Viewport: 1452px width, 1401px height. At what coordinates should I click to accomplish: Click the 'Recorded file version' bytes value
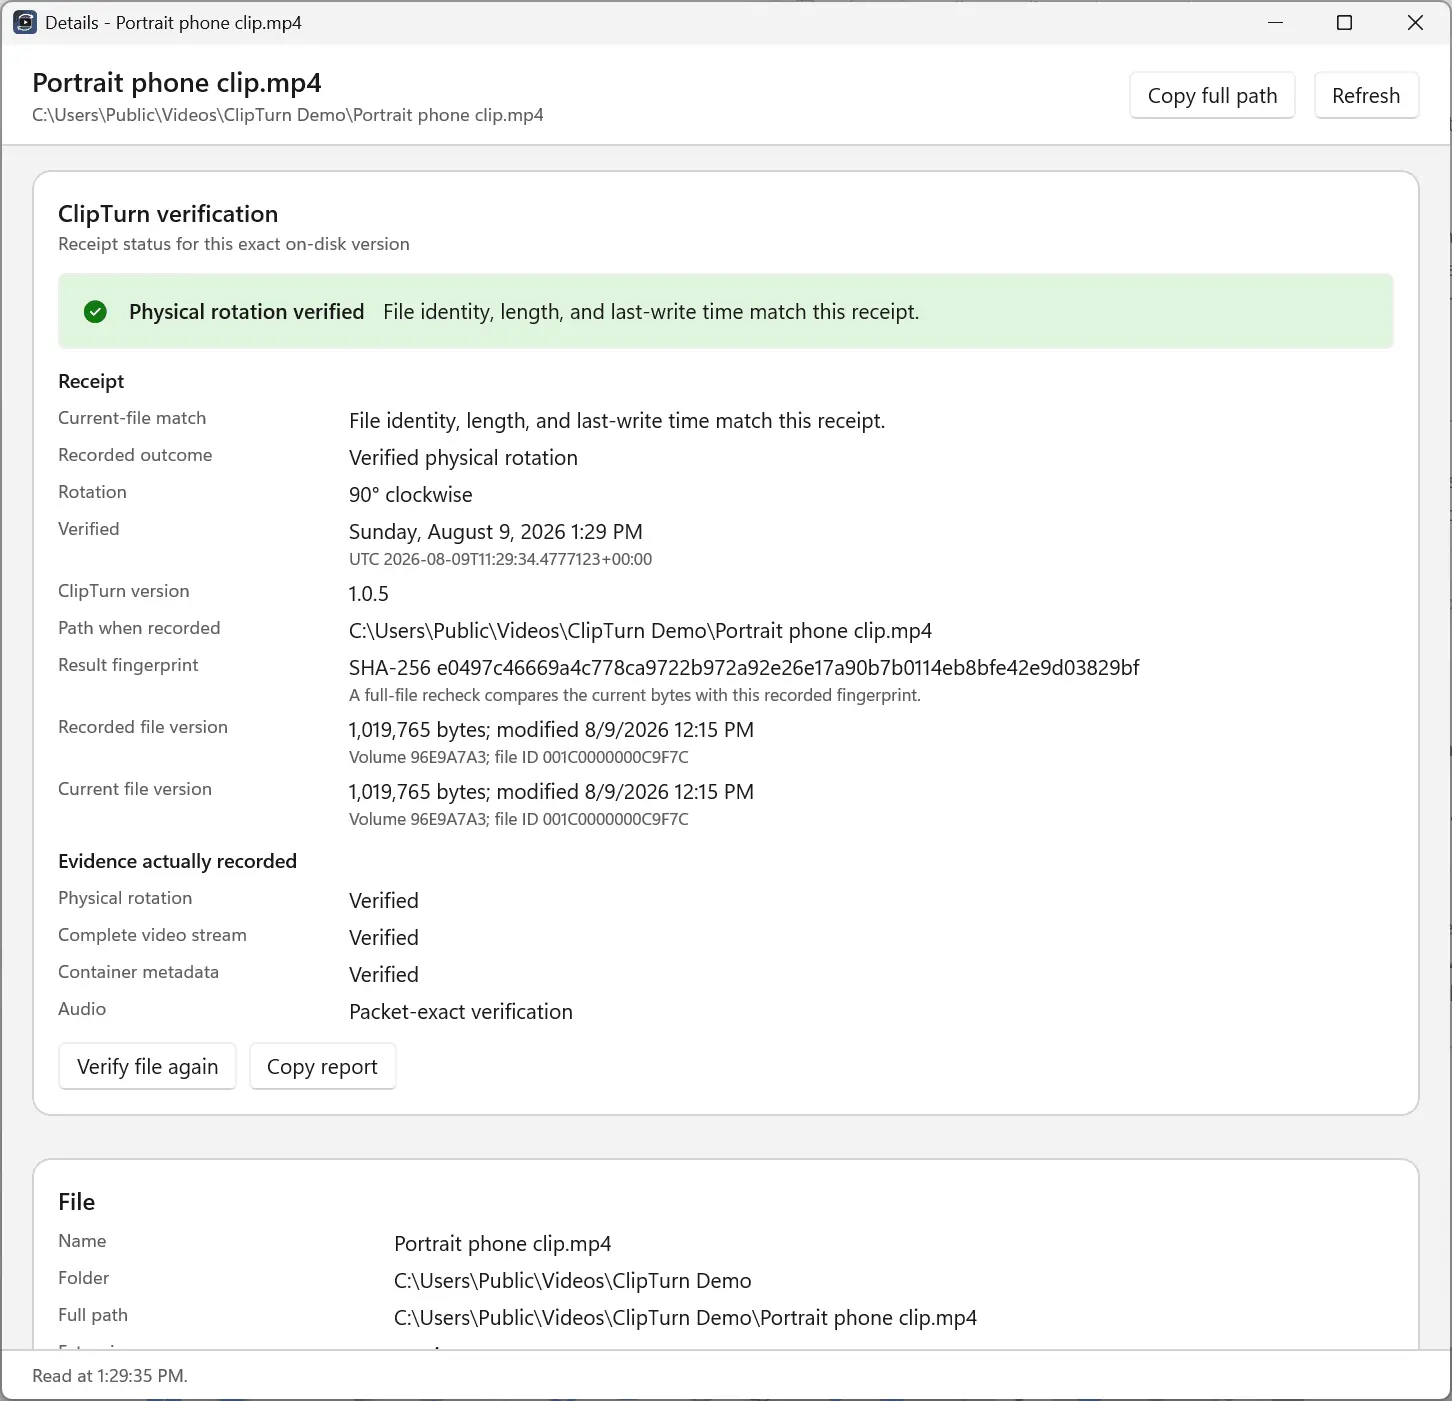point(551,730)
